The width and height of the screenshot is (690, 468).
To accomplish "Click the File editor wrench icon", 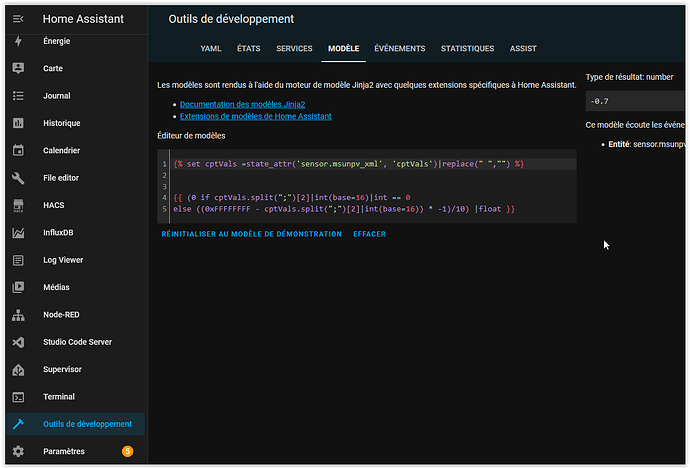I will tap(18, 178).
